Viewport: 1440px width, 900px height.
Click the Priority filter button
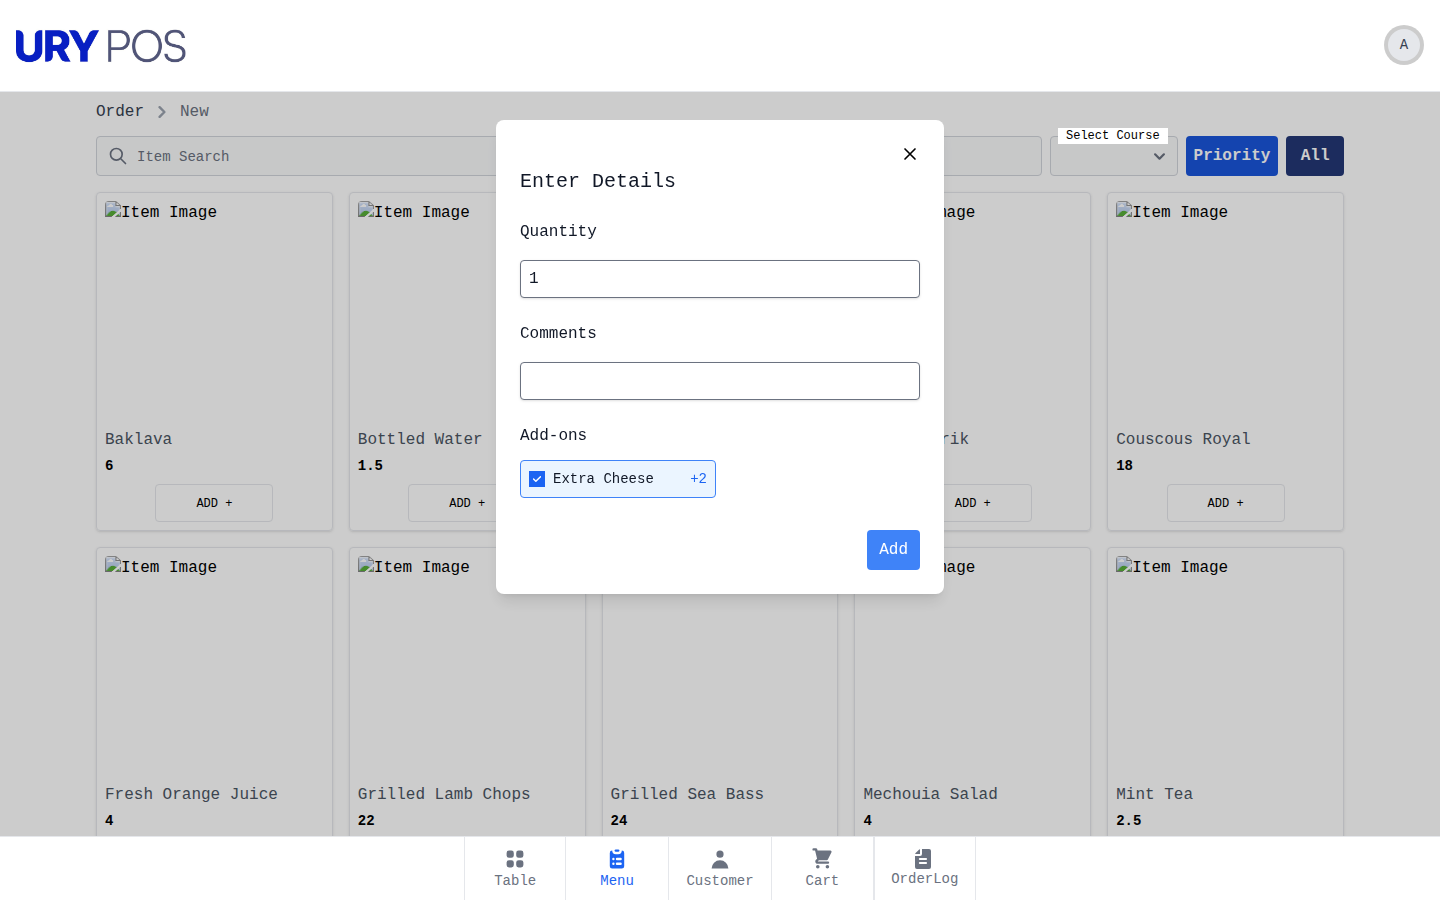pyautogui.click(x=1232, y=156)
